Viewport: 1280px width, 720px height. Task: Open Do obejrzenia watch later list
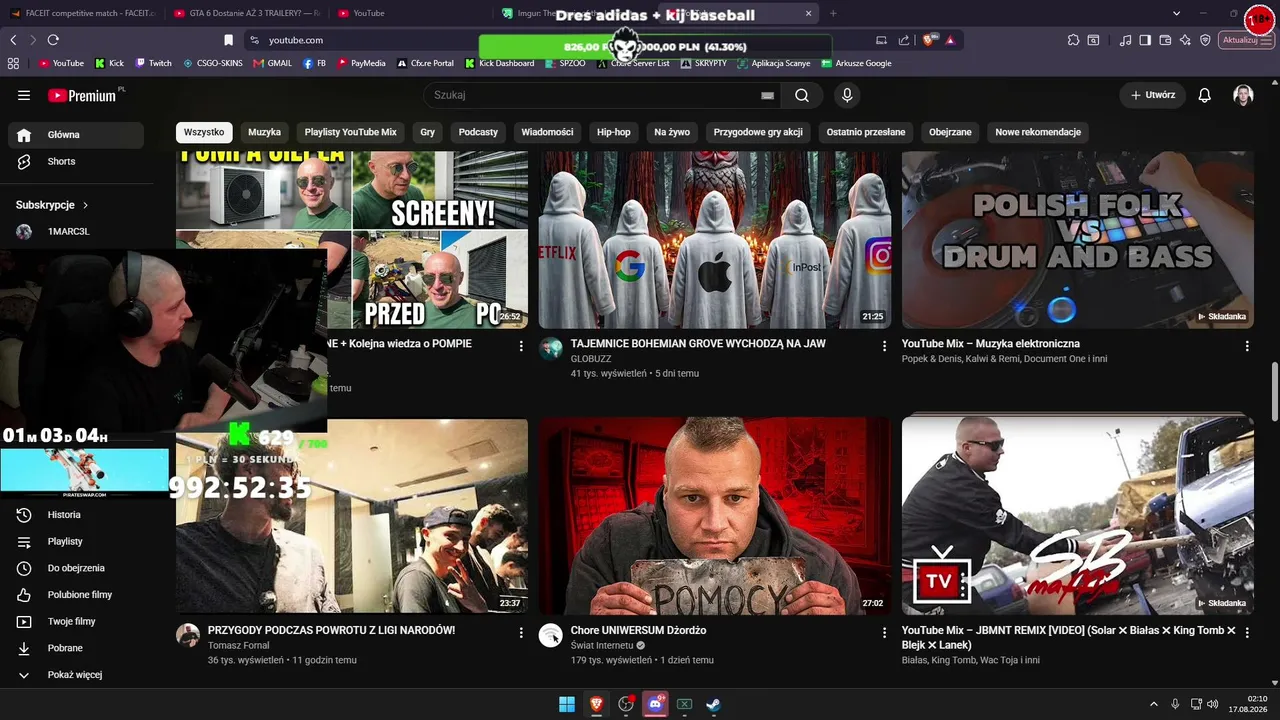point(76,568)
